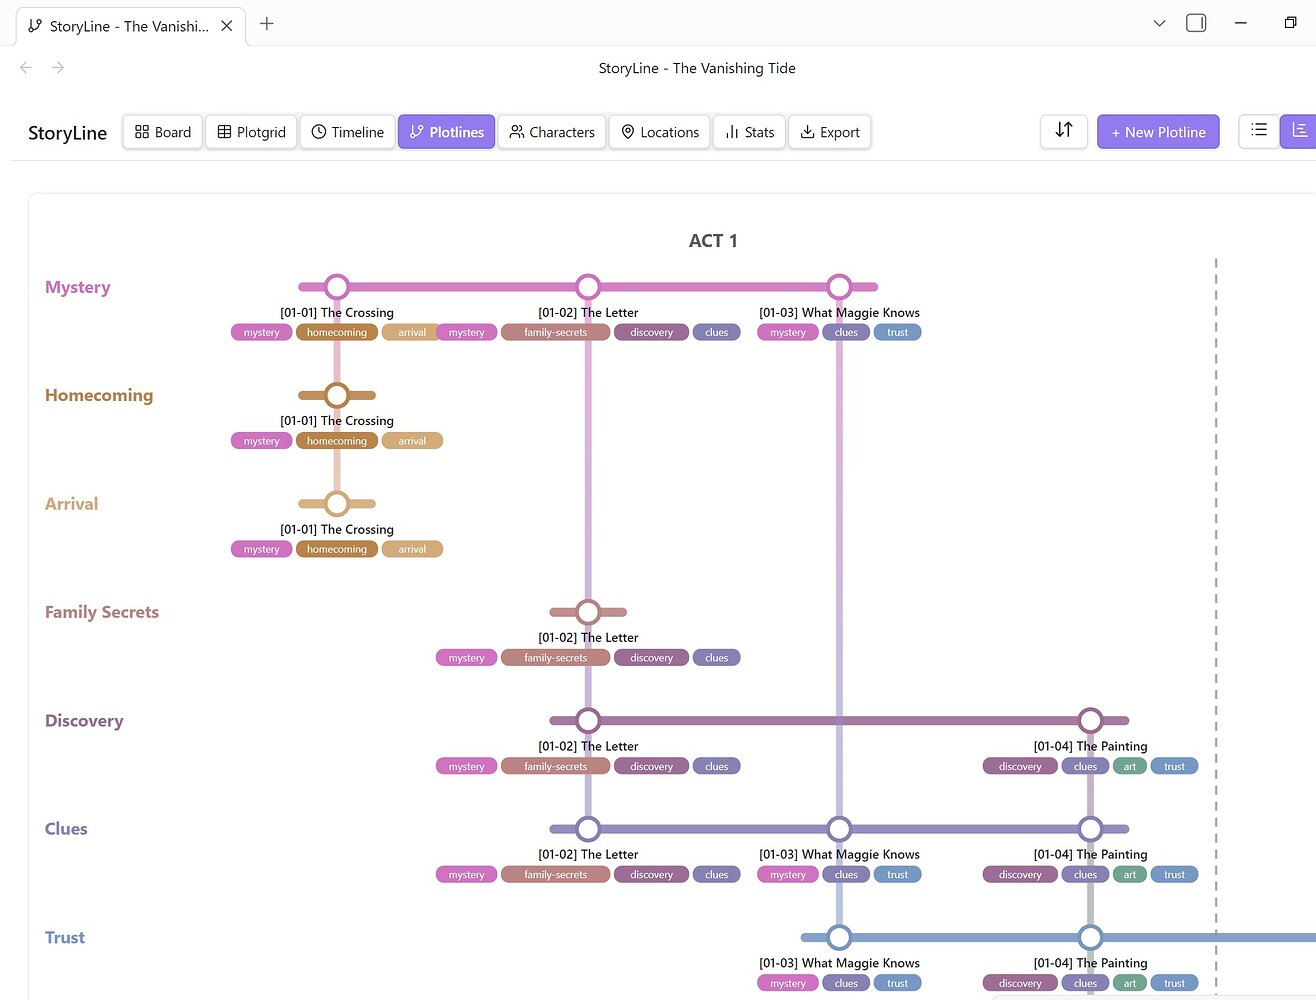Open the Locations tab
Screen dimensions: 1316x1000
[x=660, y=132]
